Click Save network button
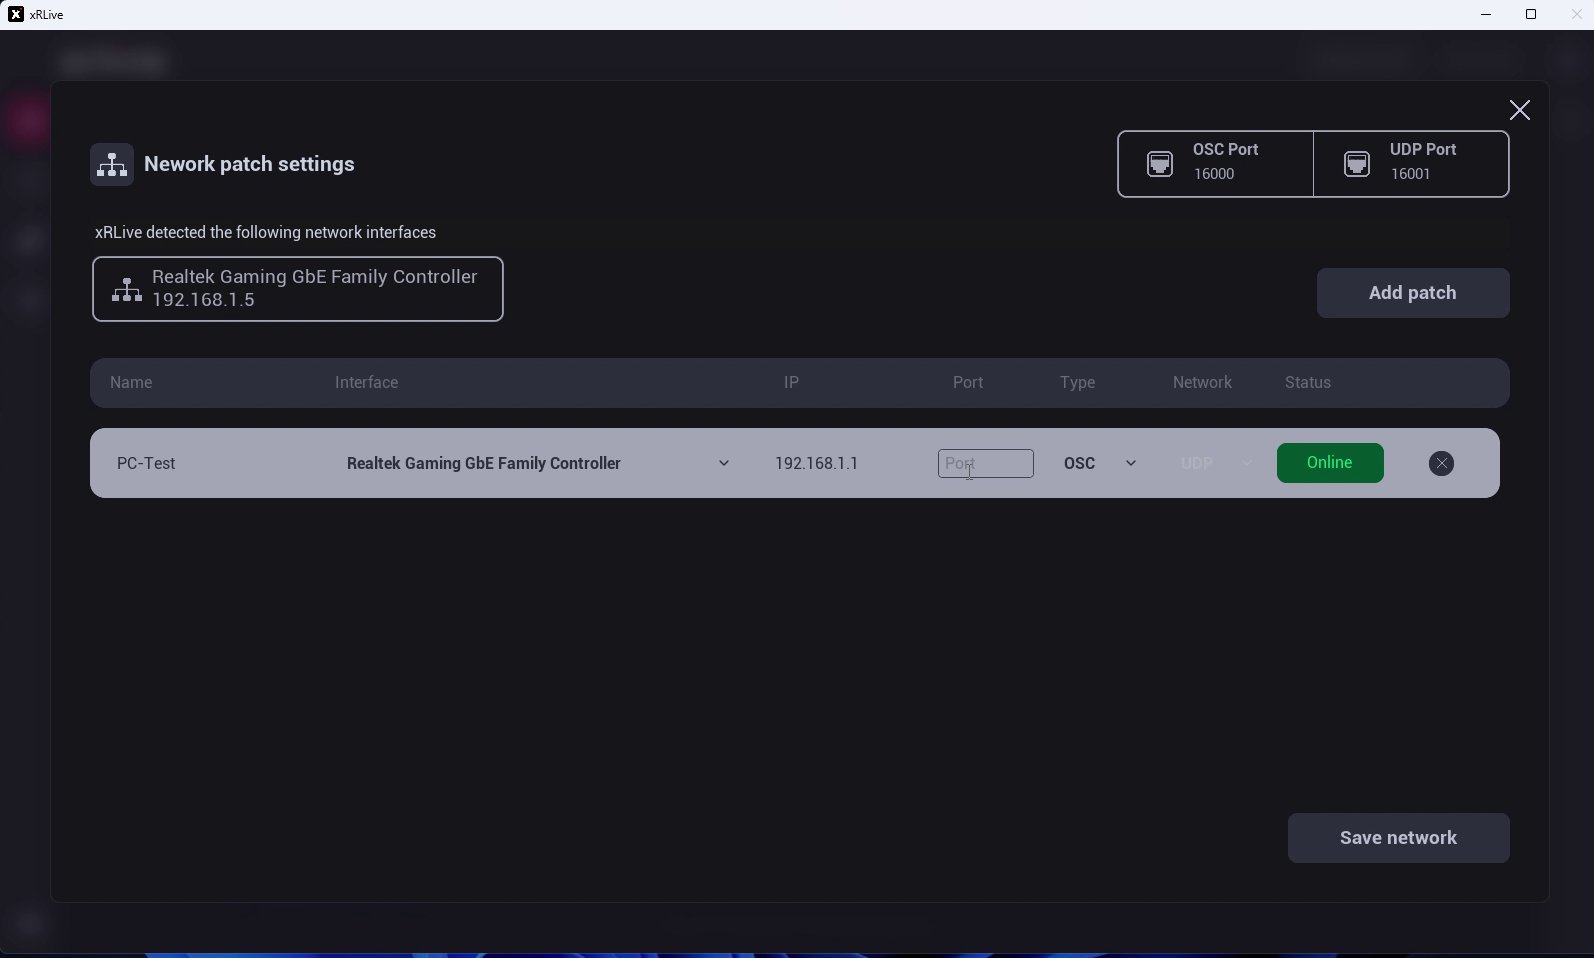The height and width of the screenshot is (958, 1594). (x=1398, y=838)
